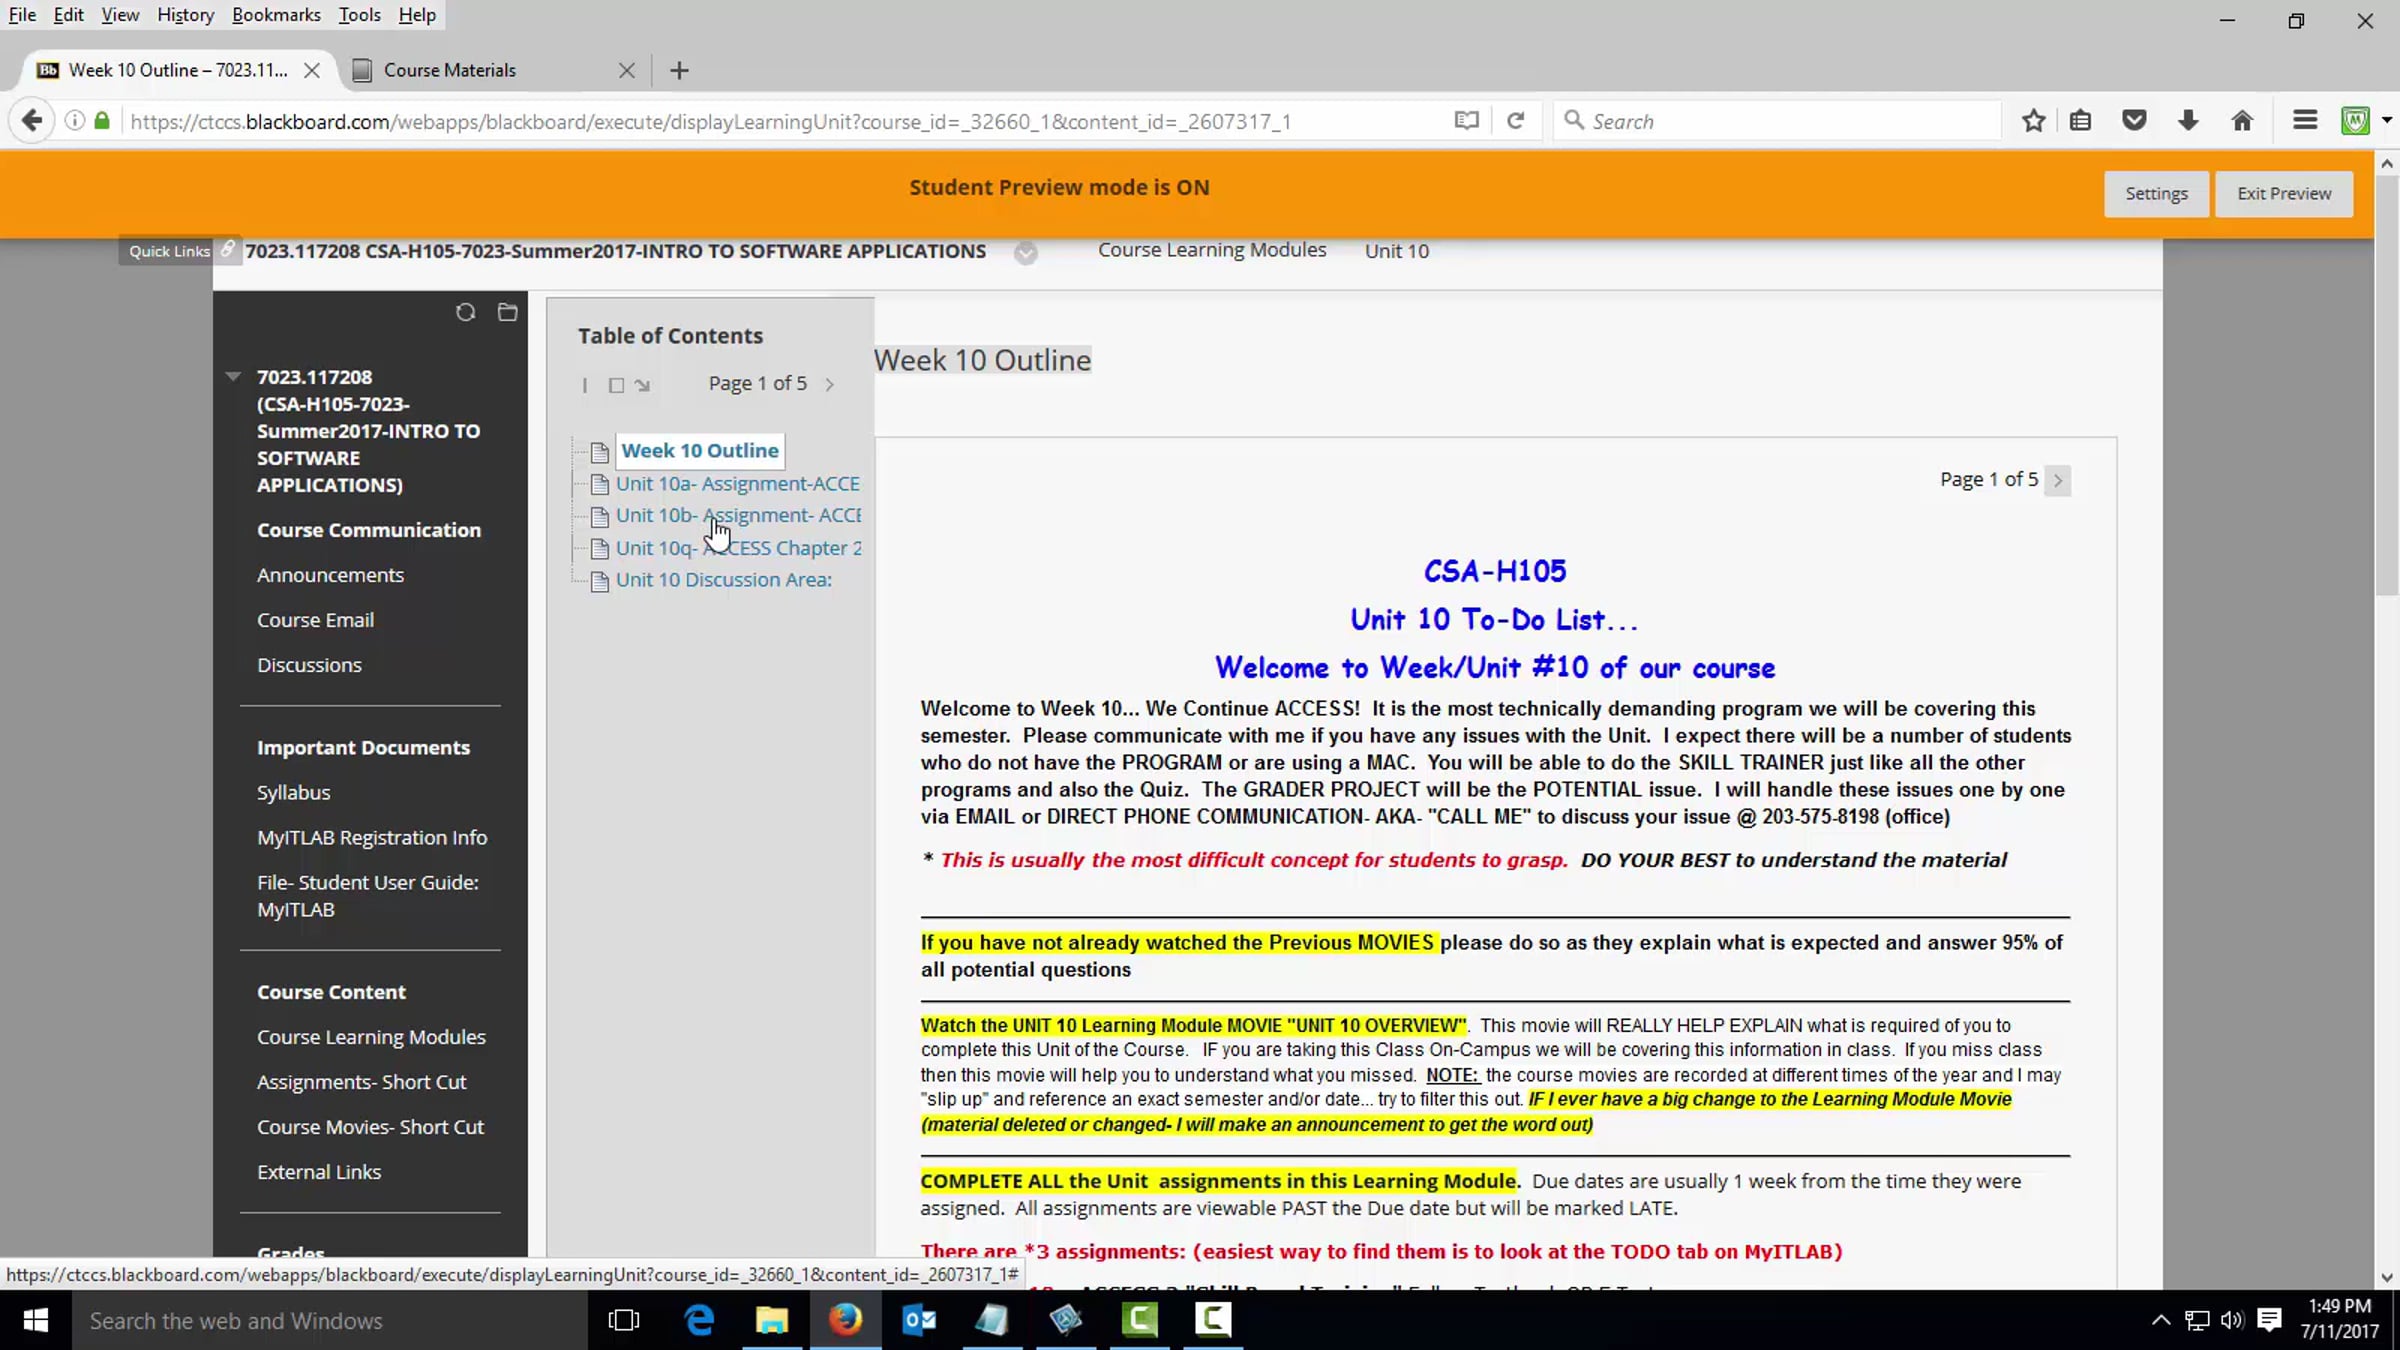Open the Firefox downloads arrow icon
This screenshot has width=2400, height=1350.
pyautogui.click(x=2188, y=121)
